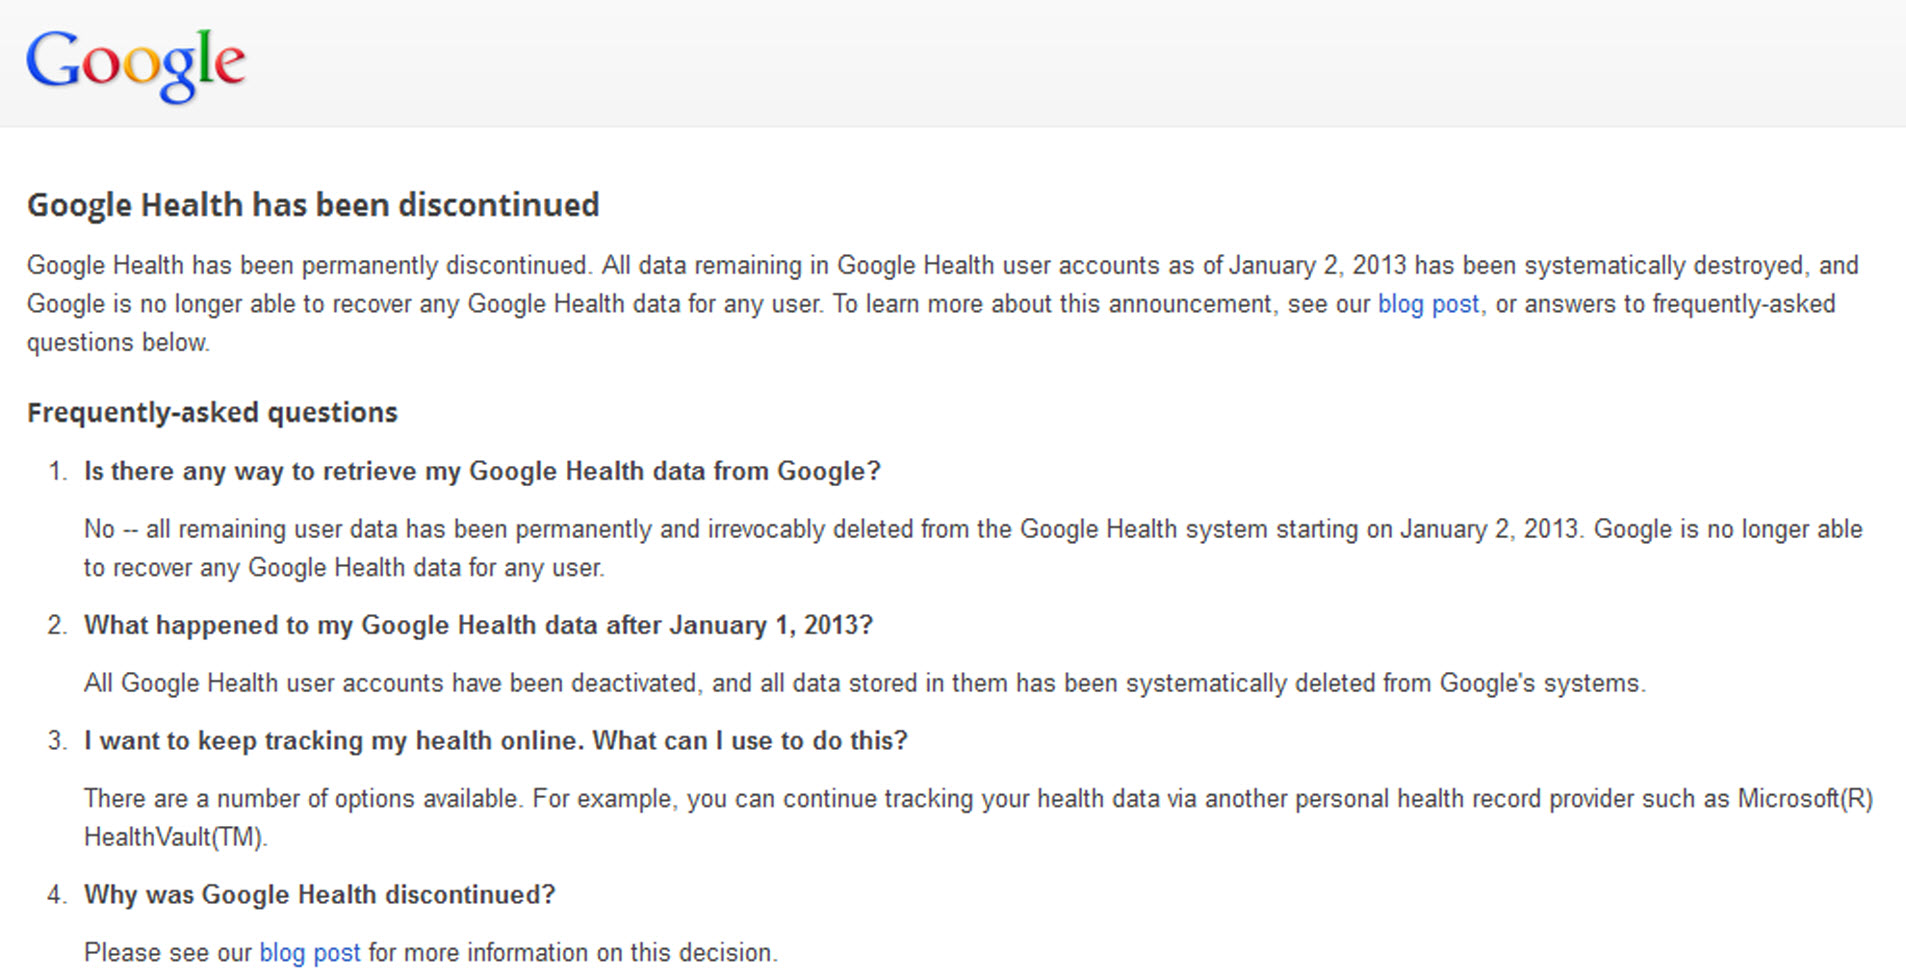Click the Google logo
This screenshot has width=1906, height=980.
(135, 65)
